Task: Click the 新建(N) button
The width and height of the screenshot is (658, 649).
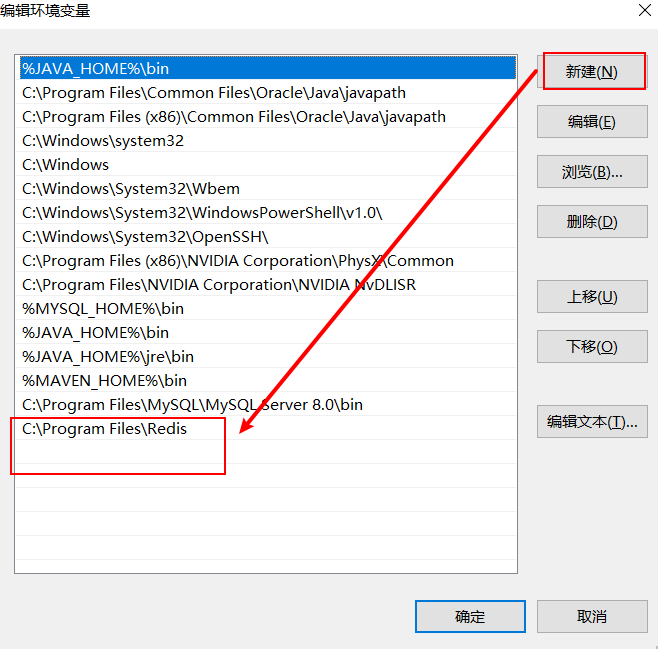Action: tap(592, 72)
